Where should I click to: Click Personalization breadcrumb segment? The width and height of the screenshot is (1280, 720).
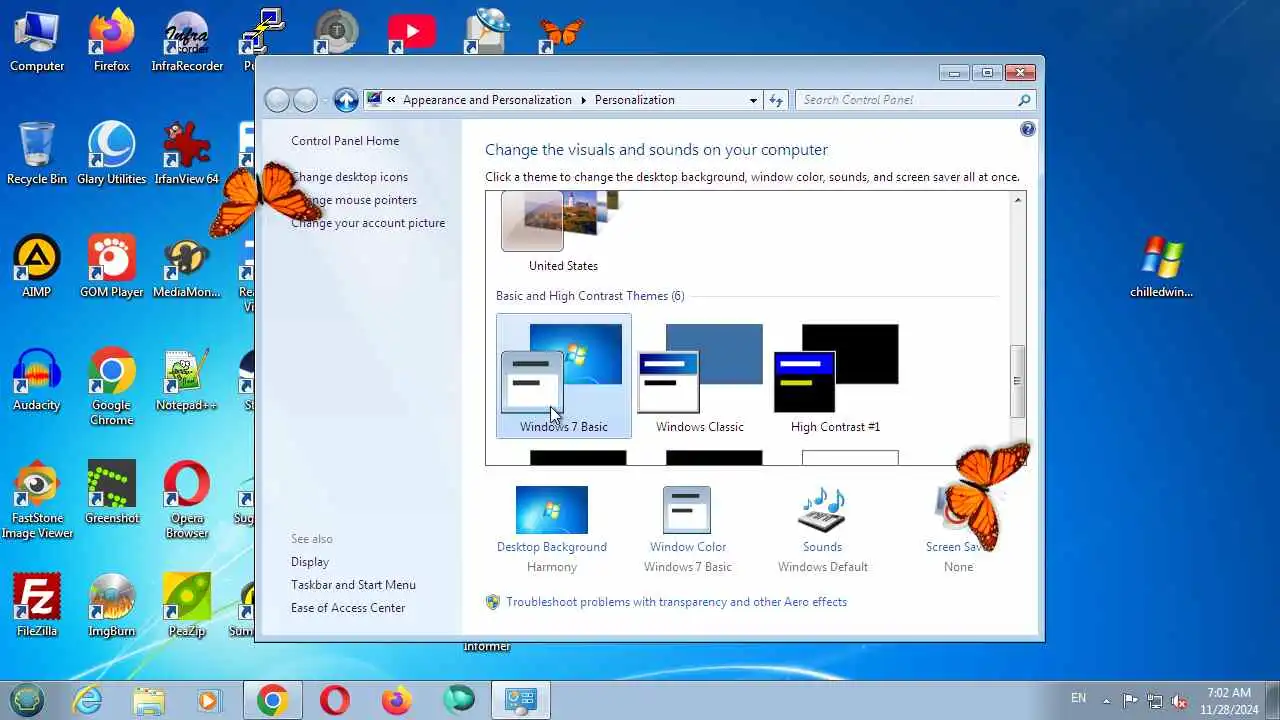(x=635, y=100)
